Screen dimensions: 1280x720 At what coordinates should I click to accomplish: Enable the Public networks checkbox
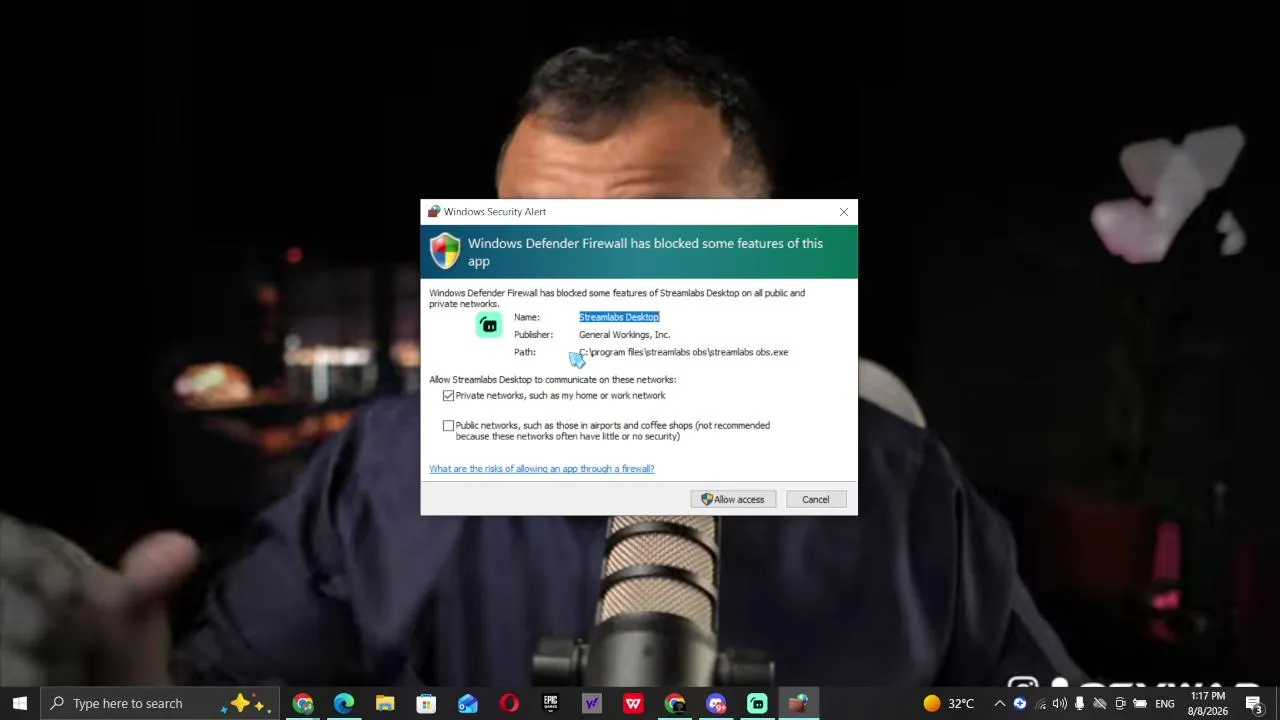pos(448,426)
